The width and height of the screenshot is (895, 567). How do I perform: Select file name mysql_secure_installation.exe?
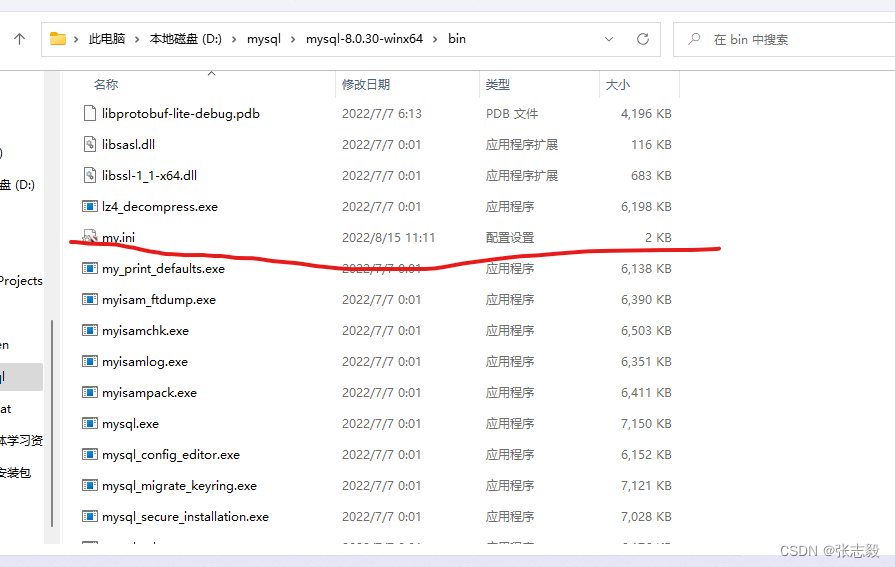186,517
